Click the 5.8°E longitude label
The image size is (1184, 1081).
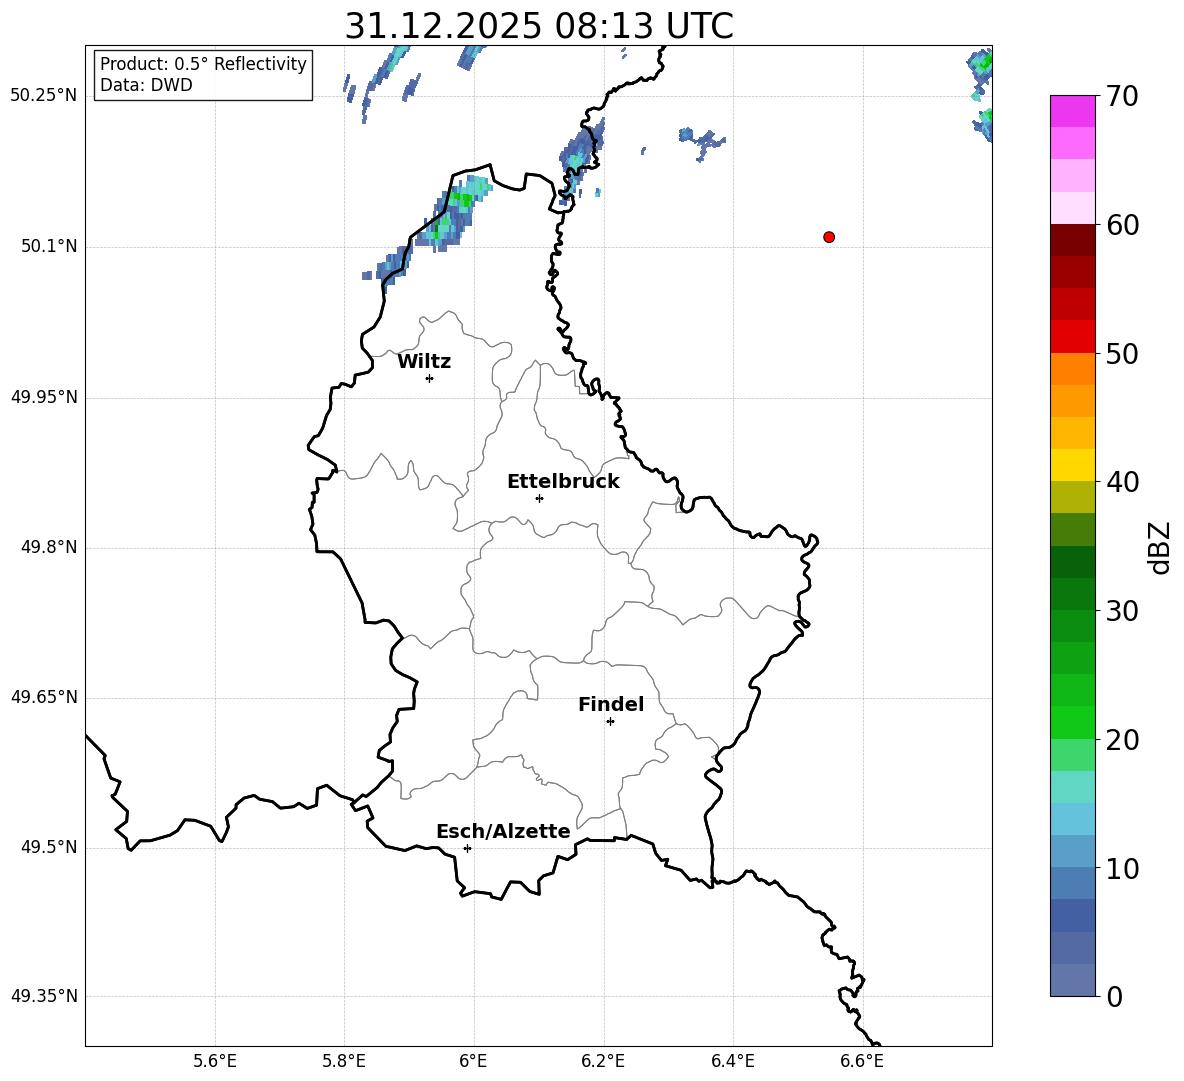[344, 1062]
